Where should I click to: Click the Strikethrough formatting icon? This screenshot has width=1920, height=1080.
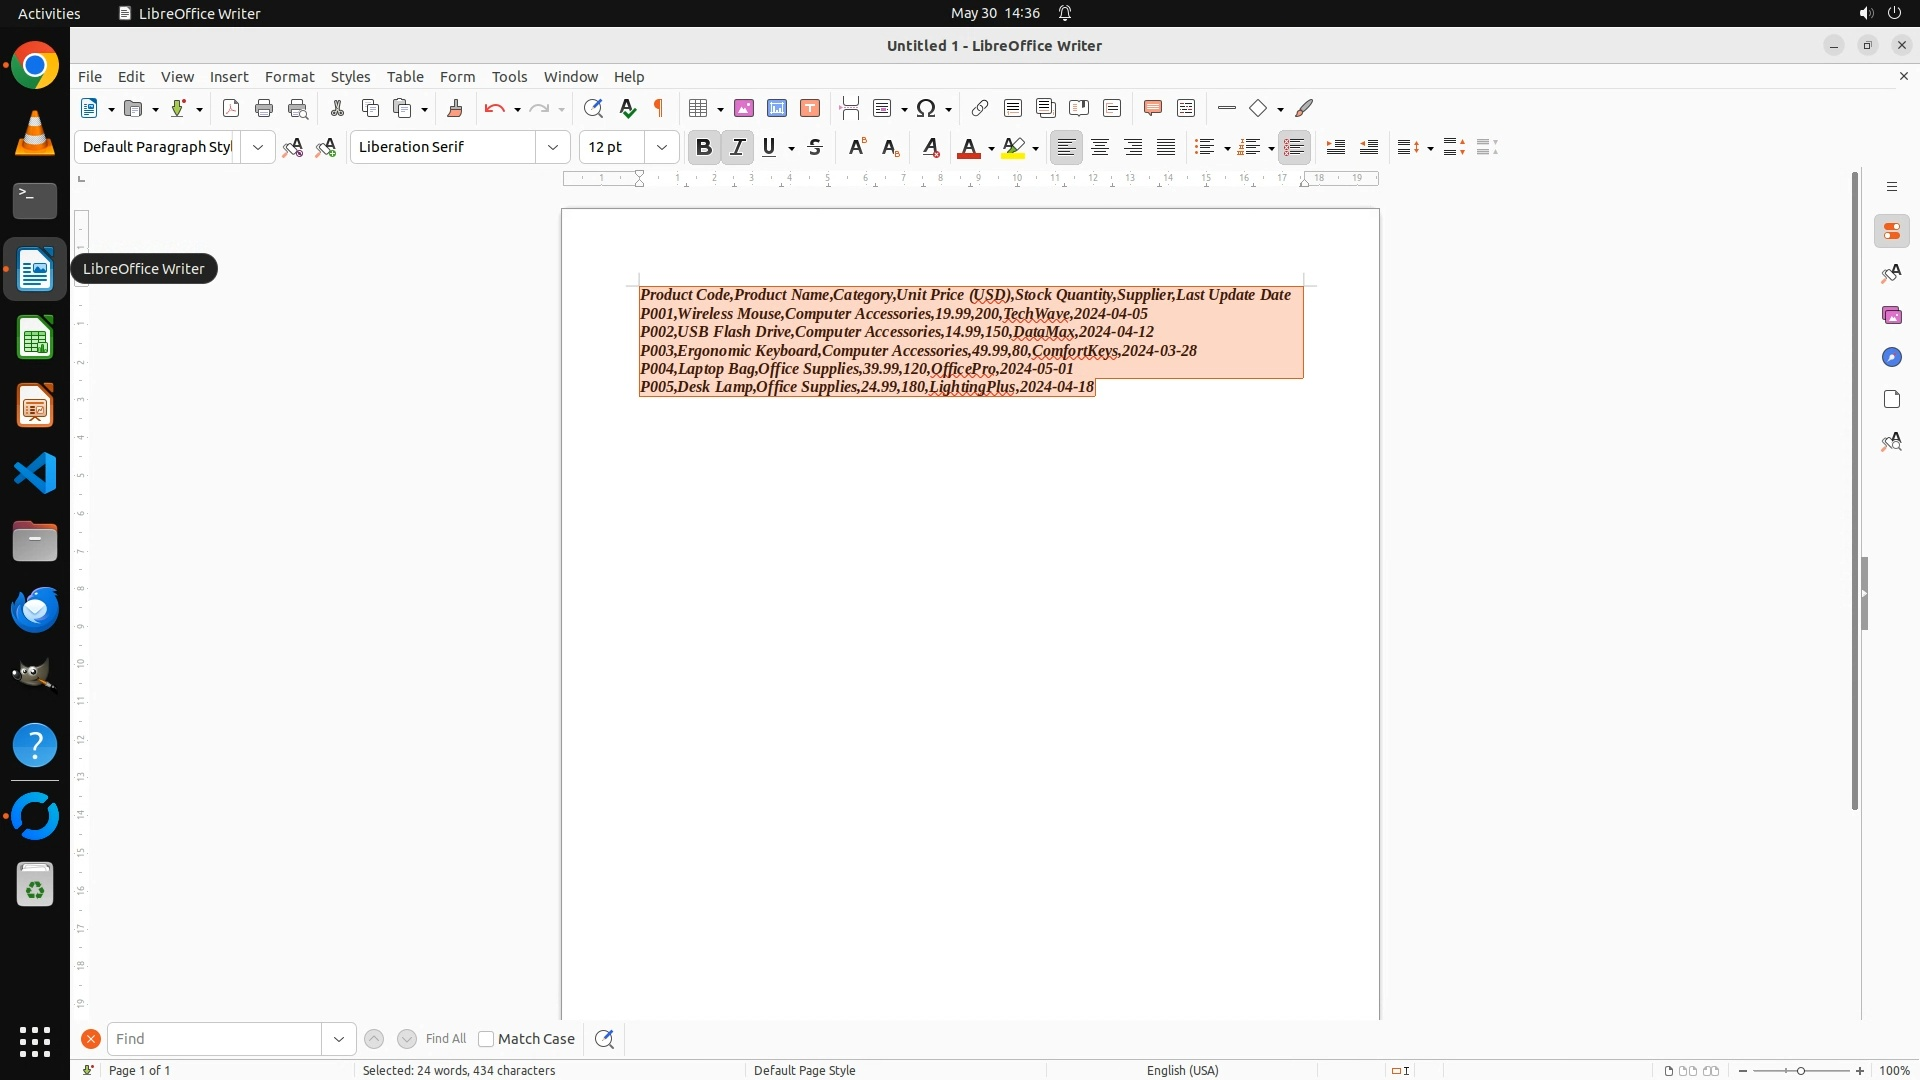coord(815,147)
